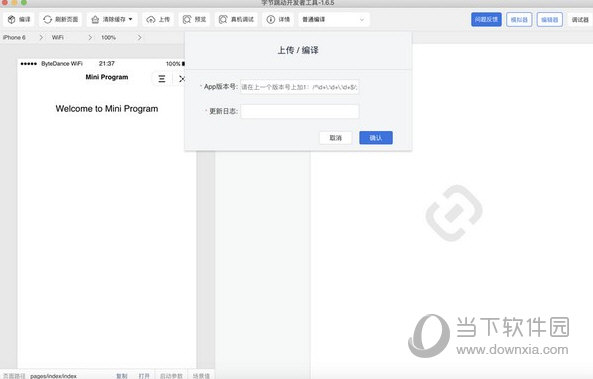Click the Mini Program title in simulator
Screen dimensions: 593x379
[107, 77]
